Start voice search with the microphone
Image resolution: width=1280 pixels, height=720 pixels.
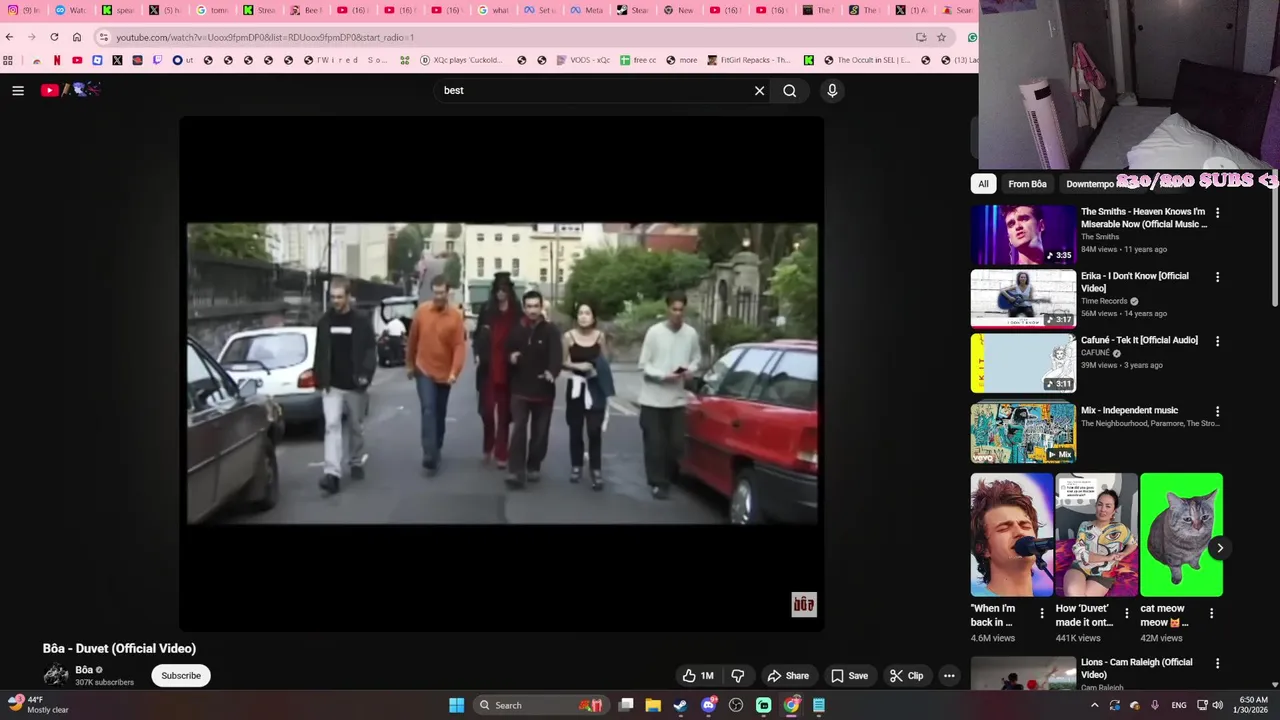832,90
